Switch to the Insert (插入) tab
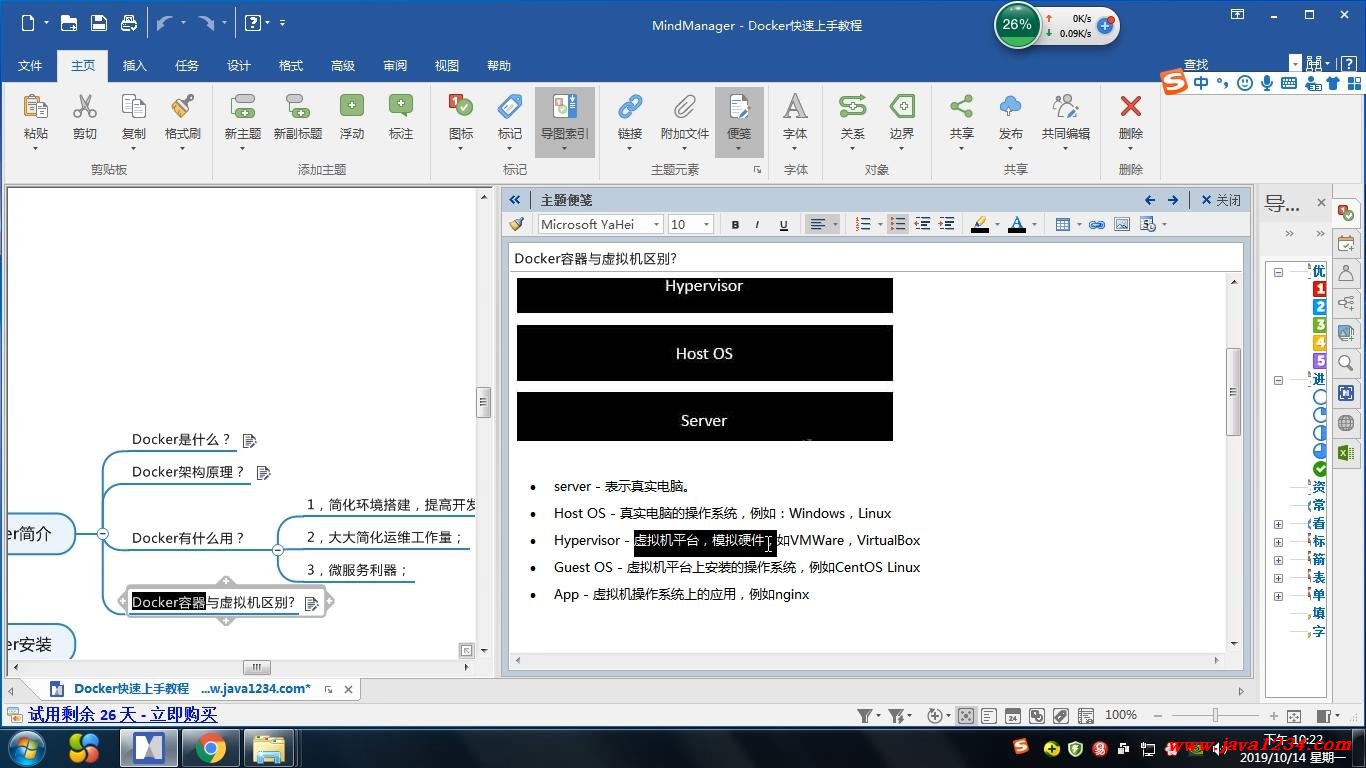This screenshot has height=768, width=1366. pyautogui.click(x=134, y=65)
